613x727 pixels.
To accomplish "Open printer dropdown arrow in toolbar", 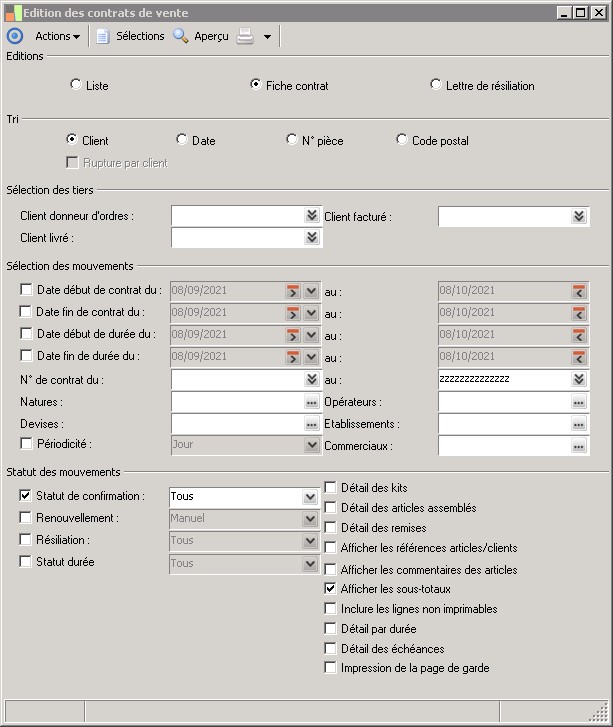I will pos(267,37).
